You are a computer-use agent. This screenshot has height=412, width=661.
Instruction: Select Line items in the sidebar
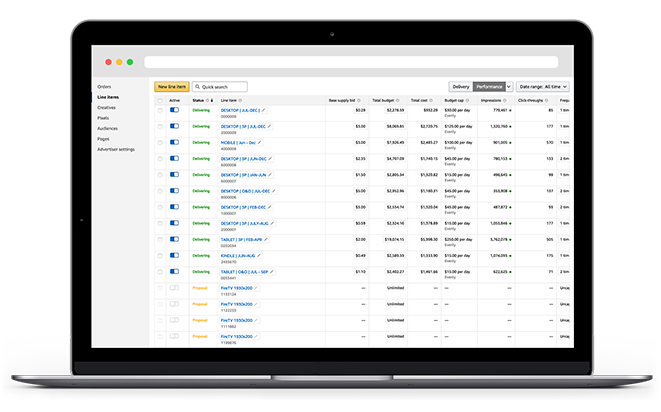point(108,97)
